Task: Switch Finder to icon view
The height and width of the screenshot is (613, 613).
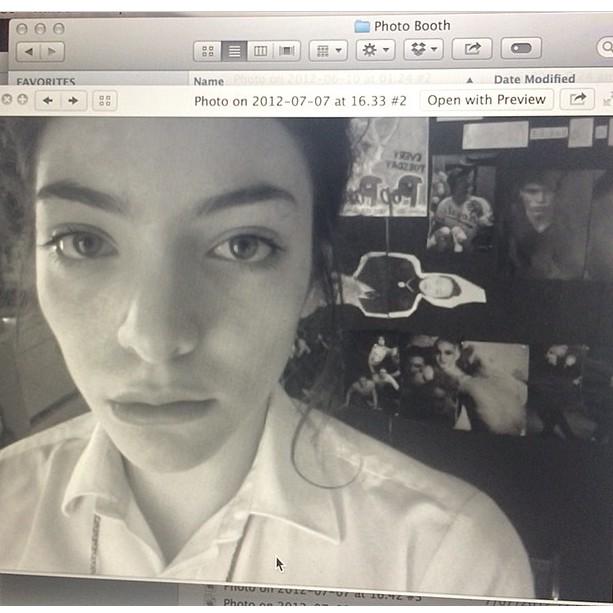Action: [x=208, y=51]
